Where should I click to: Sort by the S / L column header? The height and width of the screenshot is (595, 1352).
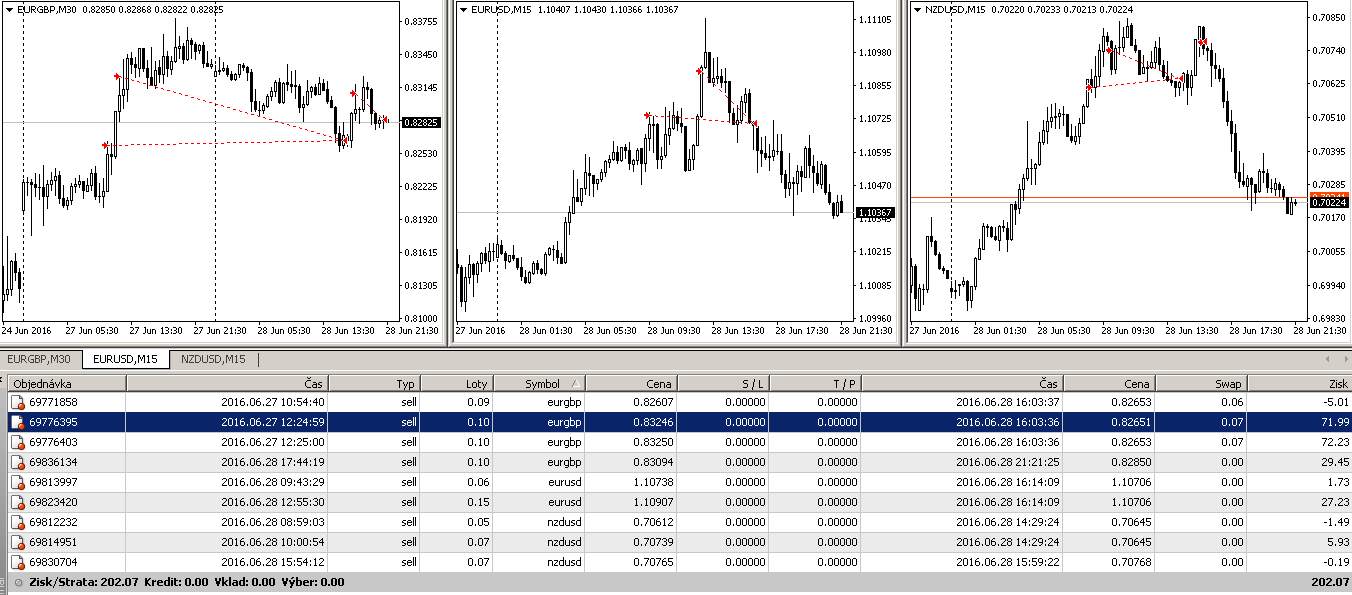tap(724, 383)
